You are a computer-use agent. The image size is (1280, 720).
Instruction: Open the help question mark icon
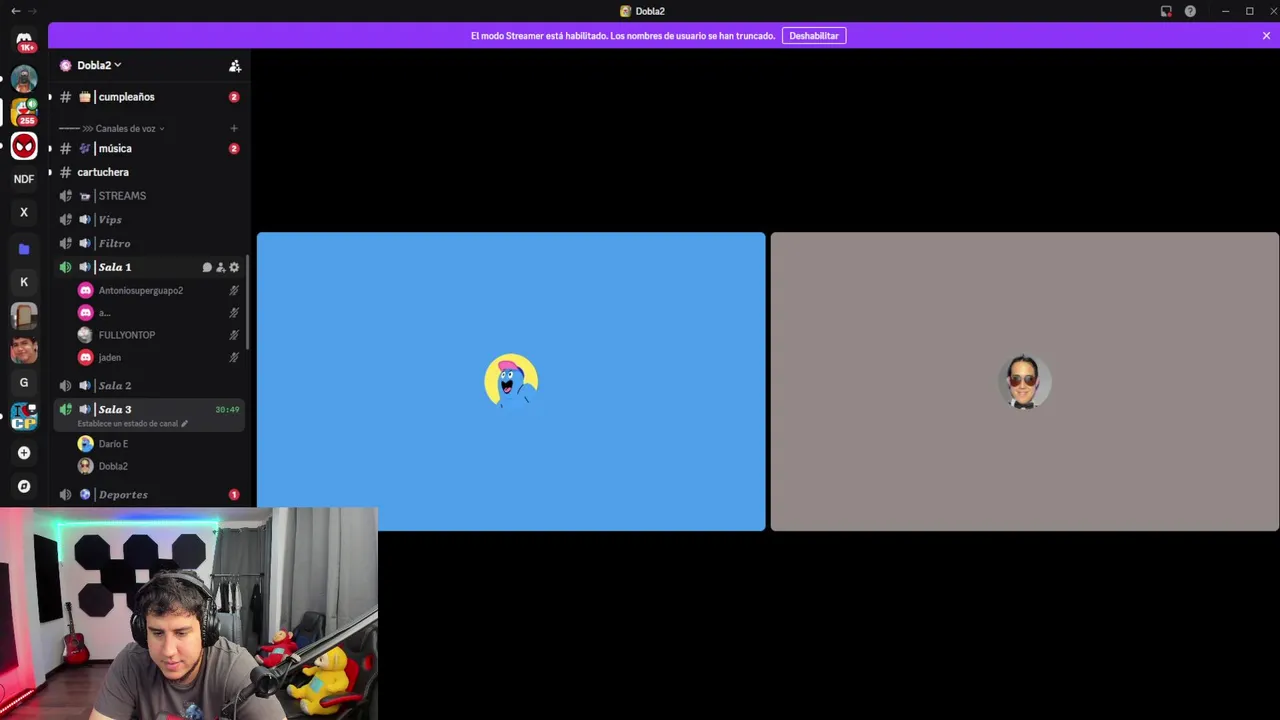(x=1190, y=11)
